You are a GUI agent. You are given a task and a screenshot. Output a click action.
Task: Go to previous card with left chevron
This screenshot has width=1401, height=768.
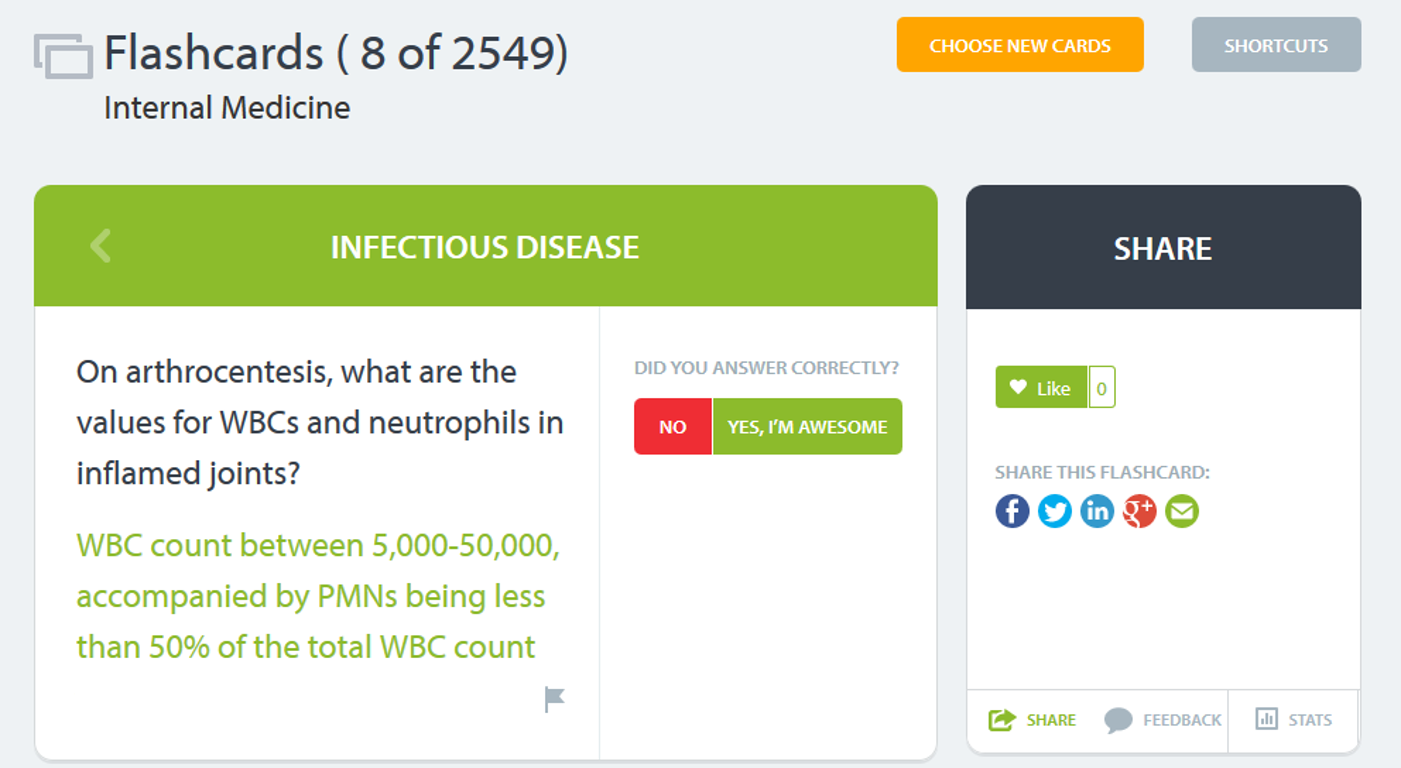(100, 246)
